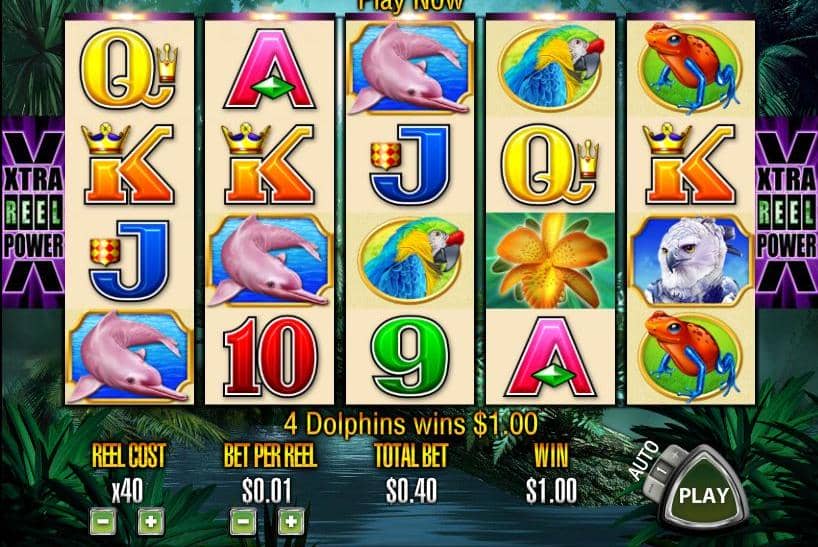
Task: Select the macaw parrot on reel four
Action: tap(550, 68)
